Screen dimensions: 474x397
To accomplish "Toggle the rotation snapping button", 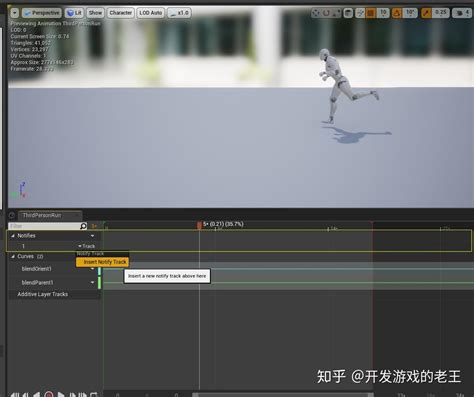I will 397,13.
